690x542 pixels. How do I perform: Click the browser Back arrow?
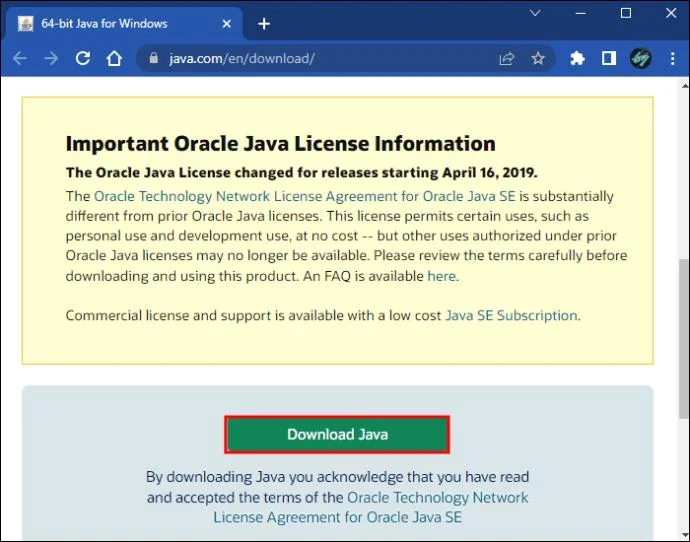(x=20, y=58)
